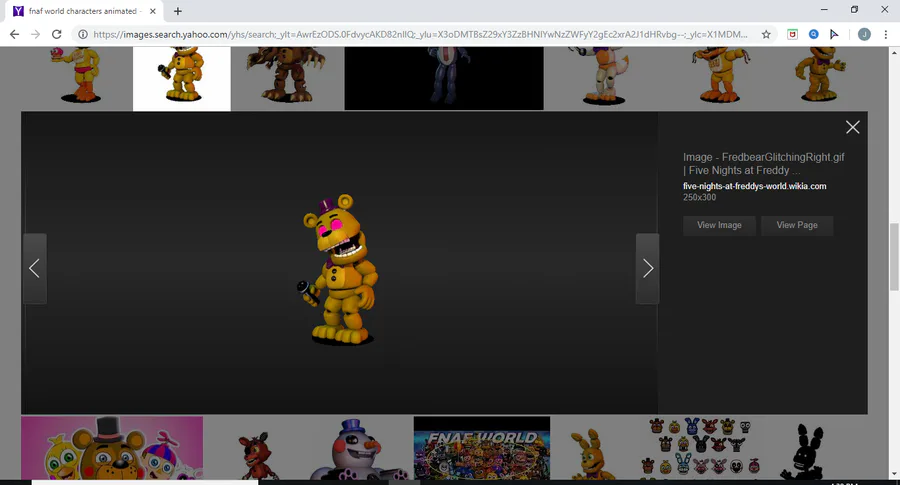The height and width of the screenshot is (485, 900).
Task: Select the dark Bonnie thumbnail on black
Action: point(444,78)
